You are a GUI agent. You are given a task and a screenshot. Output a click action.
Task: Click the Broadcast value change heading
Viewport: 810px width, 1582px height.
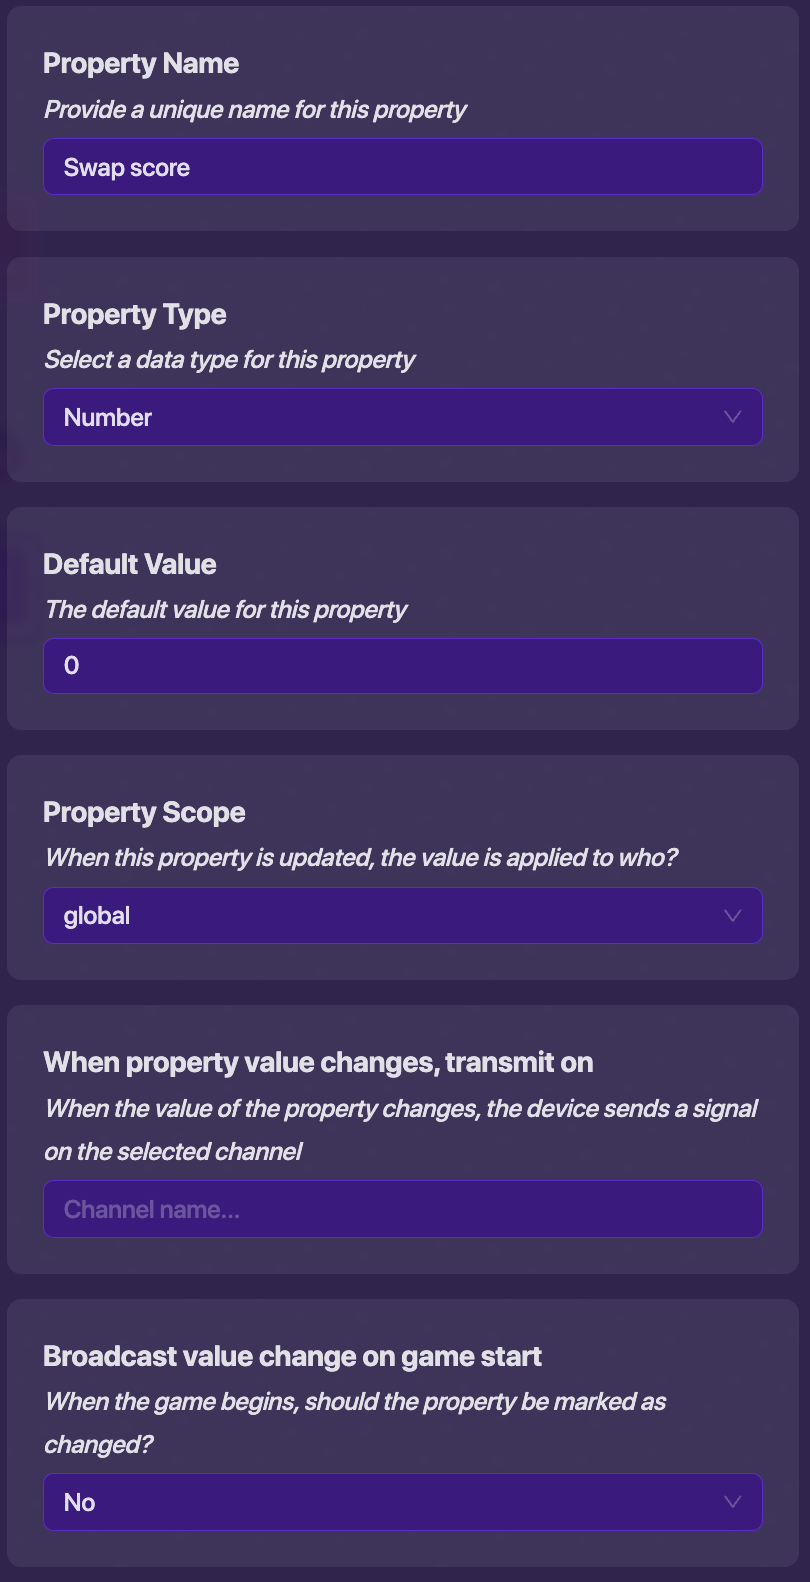tap(292, 1357)
